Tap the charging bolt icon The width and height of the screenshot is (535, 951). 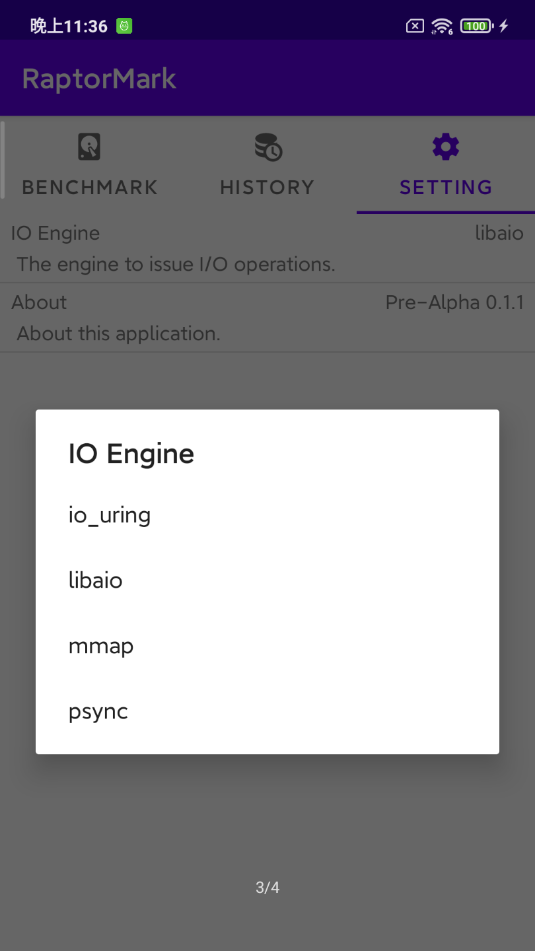coord(503,26)
